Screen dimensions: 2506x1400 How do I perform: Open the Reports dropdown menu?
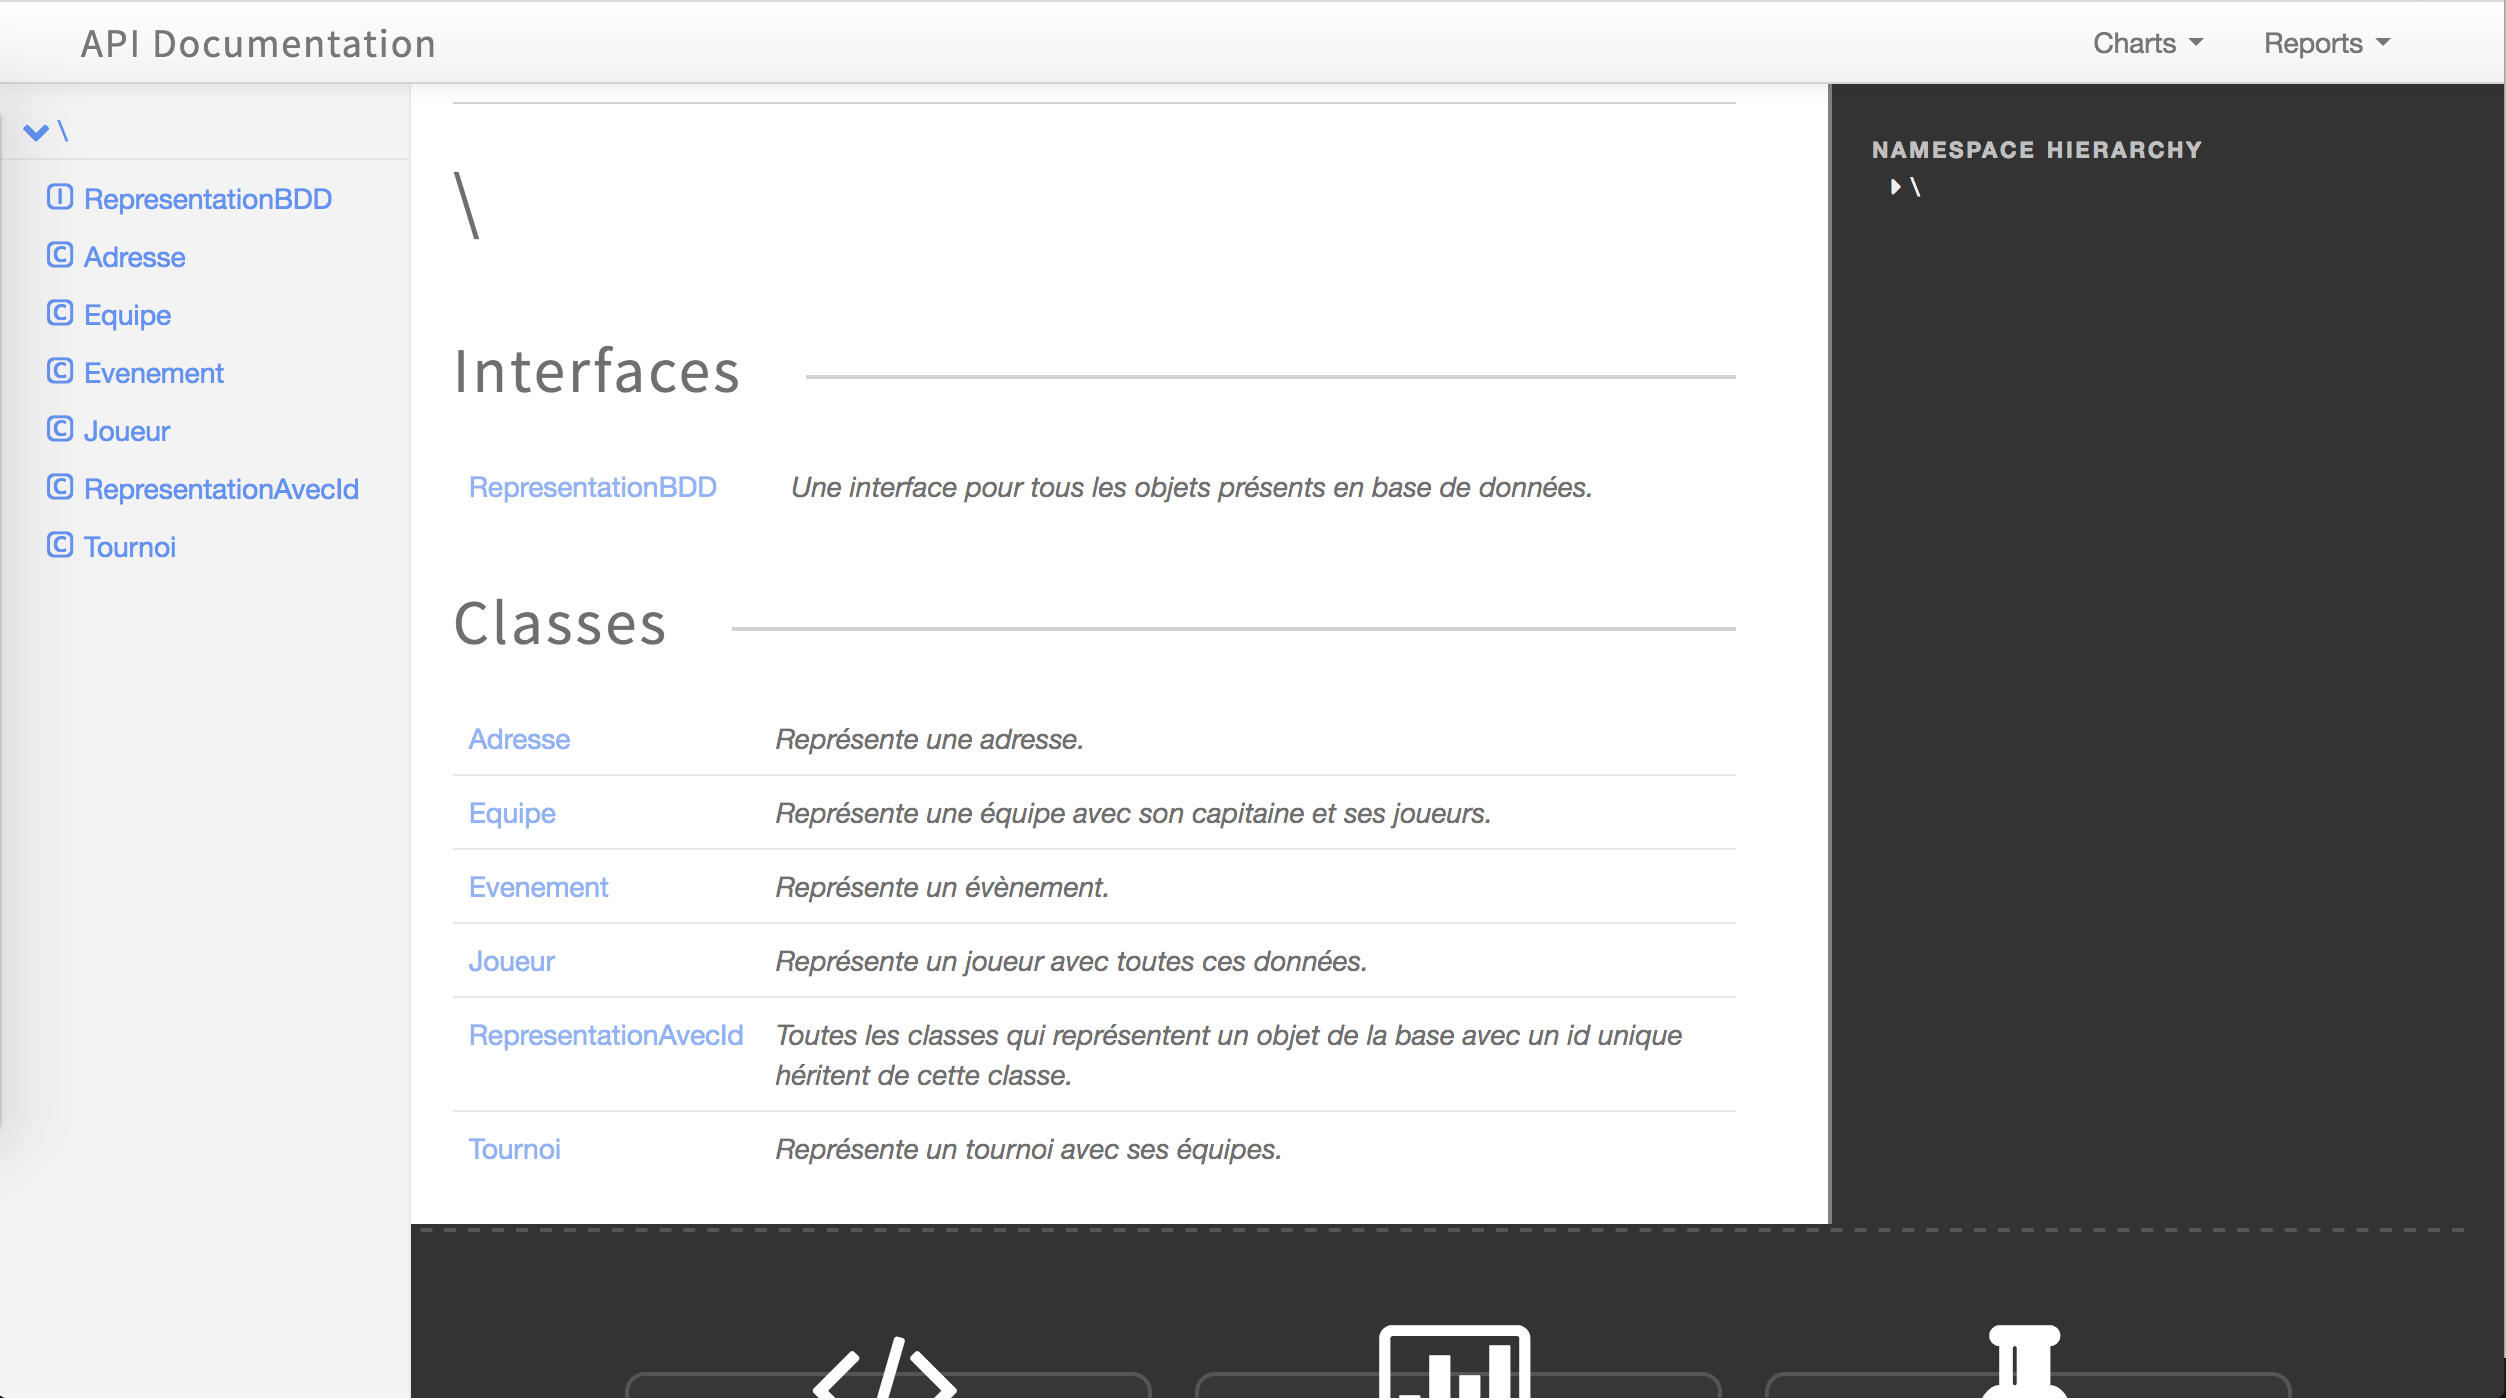2327,43
